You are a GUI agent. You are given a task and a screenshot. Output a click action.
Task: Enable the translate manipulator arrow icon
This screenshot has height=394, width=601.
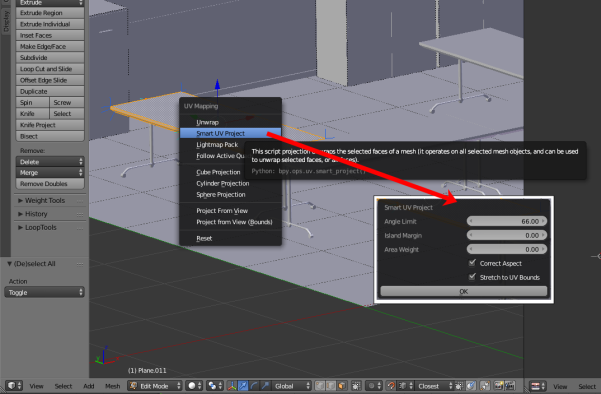point(243,386)
